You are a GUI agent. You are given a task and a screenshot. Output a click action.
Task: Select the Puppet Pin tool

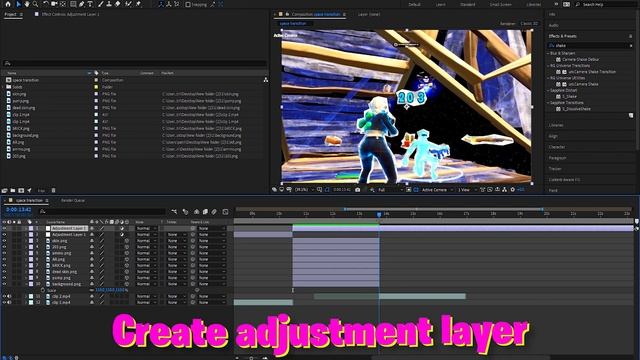pos(138,4)
